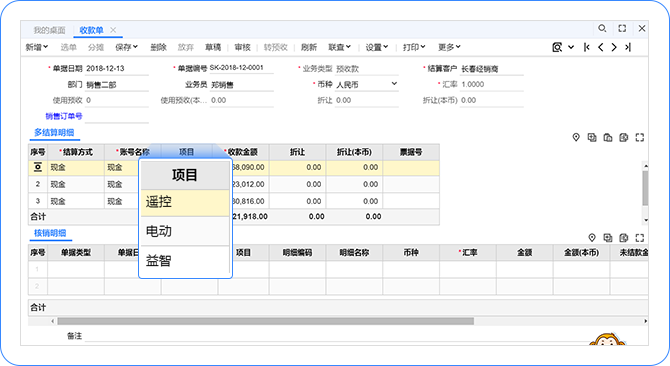Open the 更多 dropdown
This screenshot has width=670, height=366.
[449, 47]
